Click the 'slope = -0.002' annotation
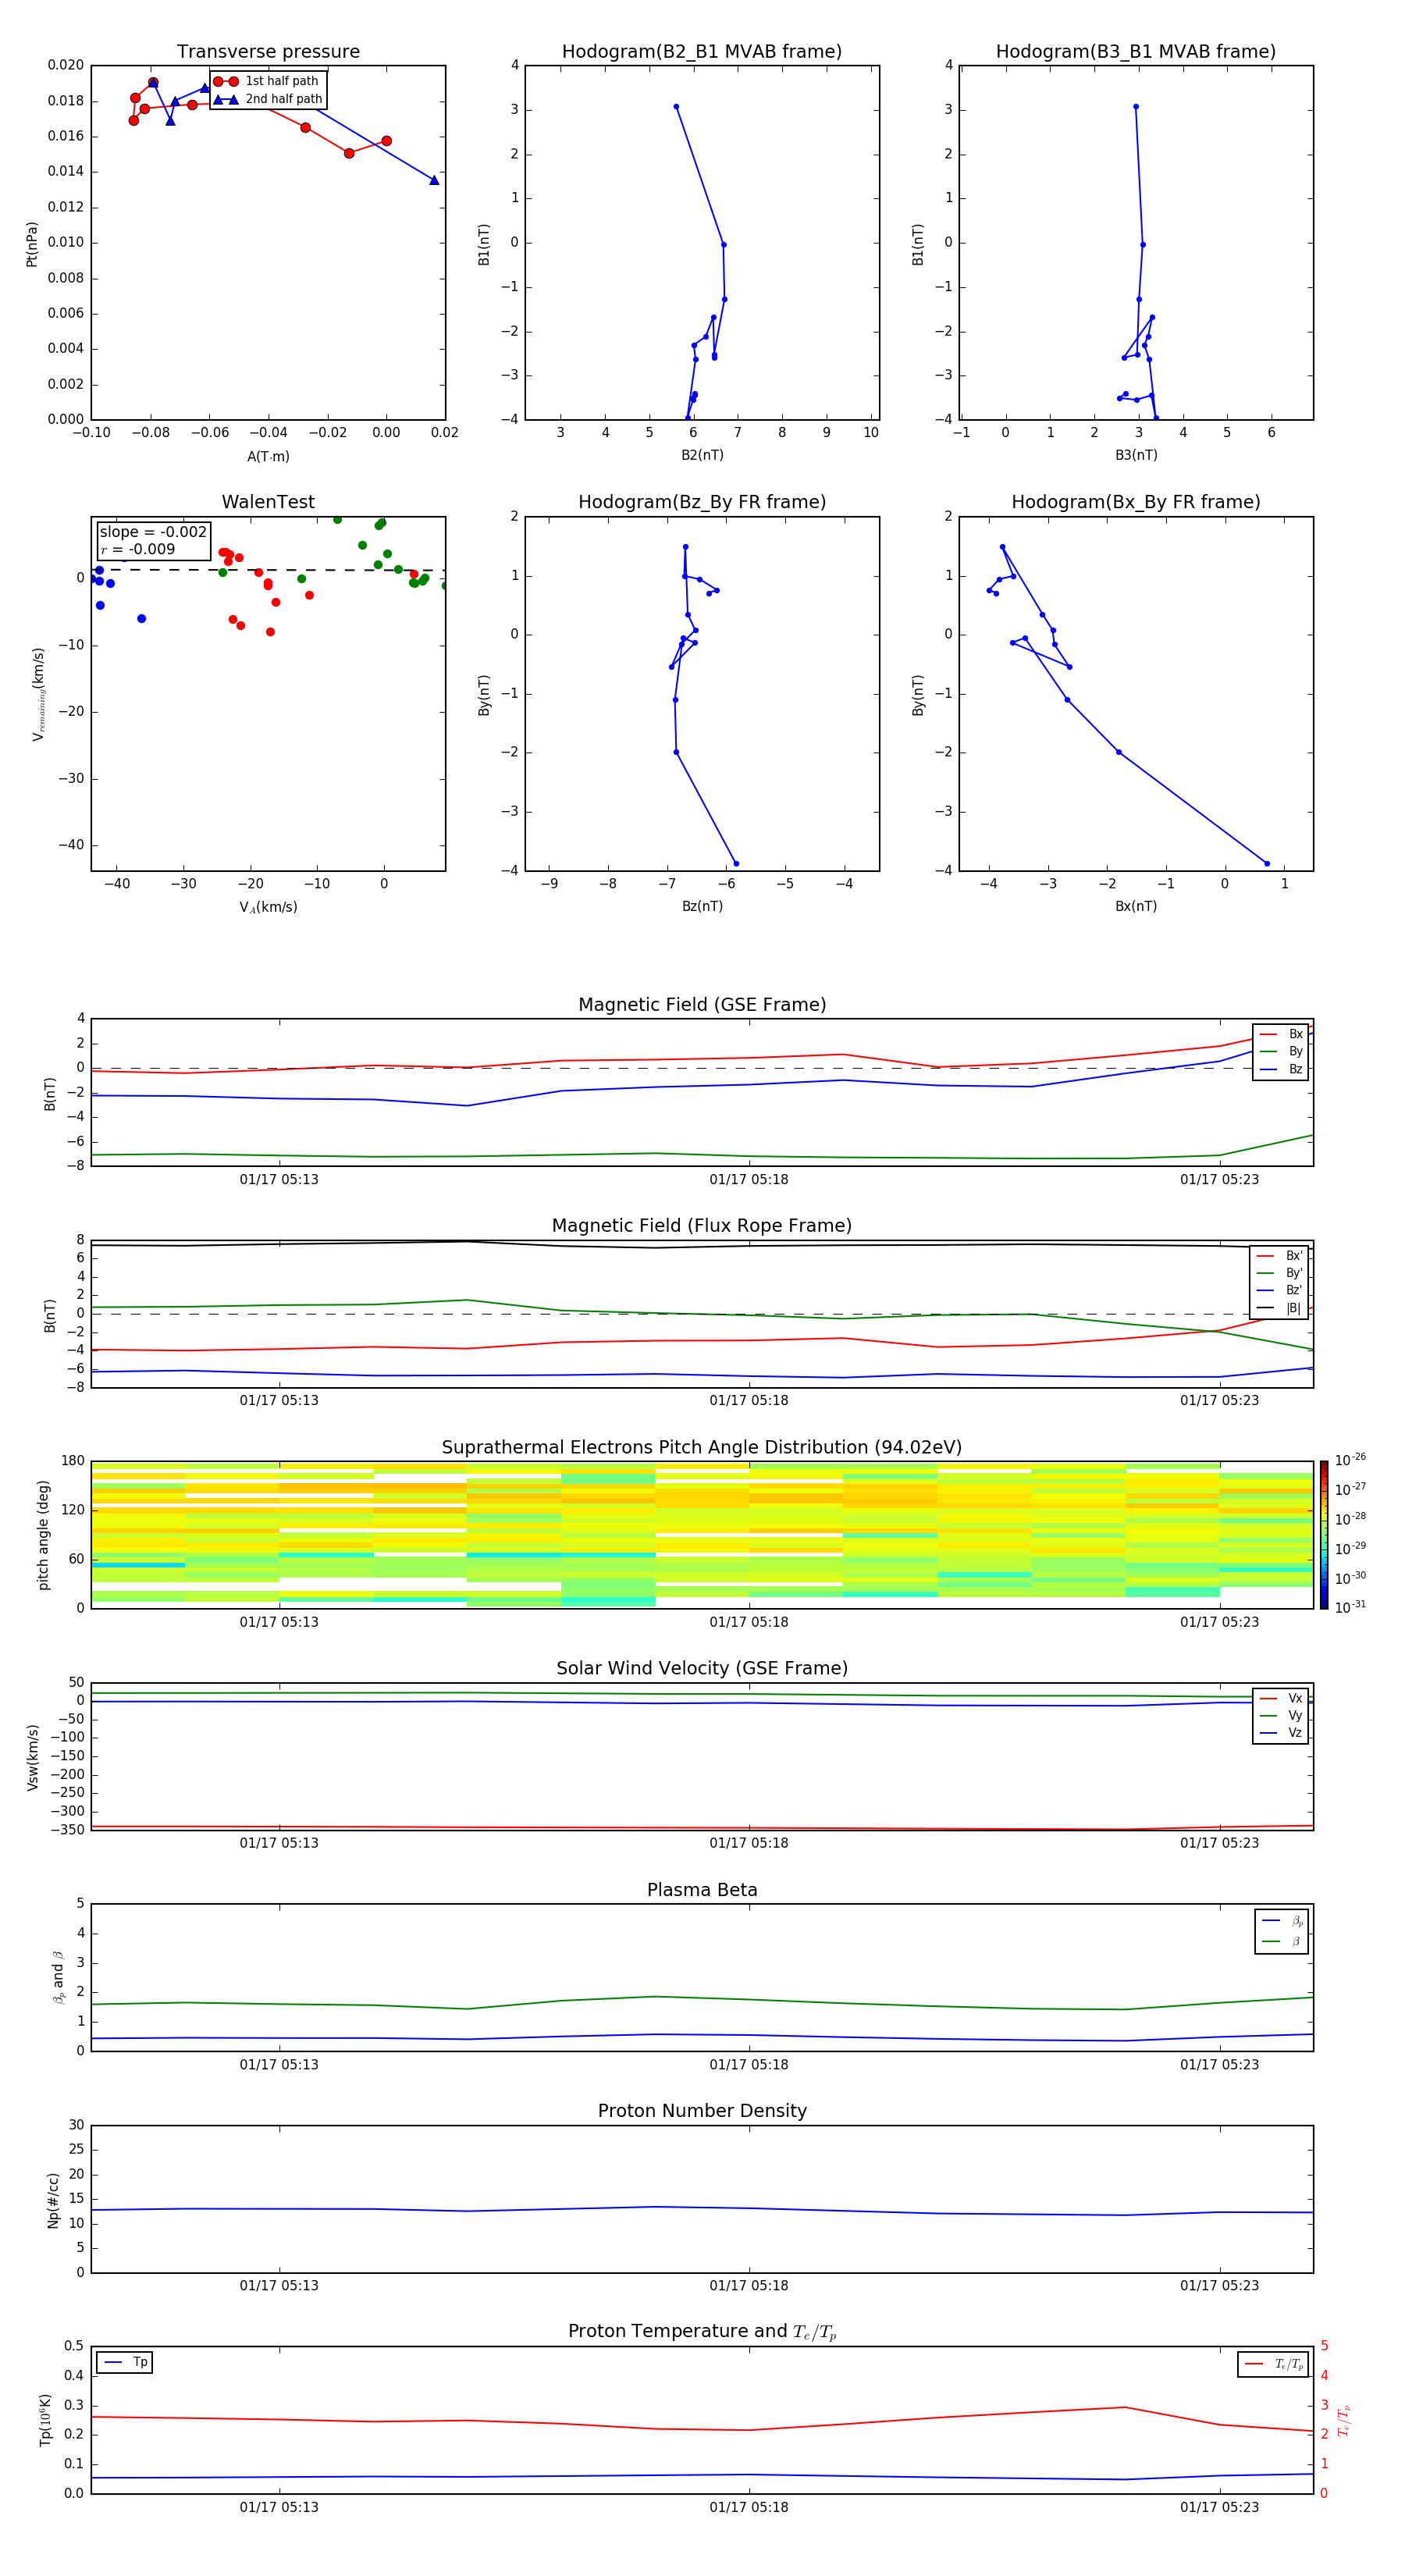The height and width of the screenshot is (2576, 1405). [153, 532]
